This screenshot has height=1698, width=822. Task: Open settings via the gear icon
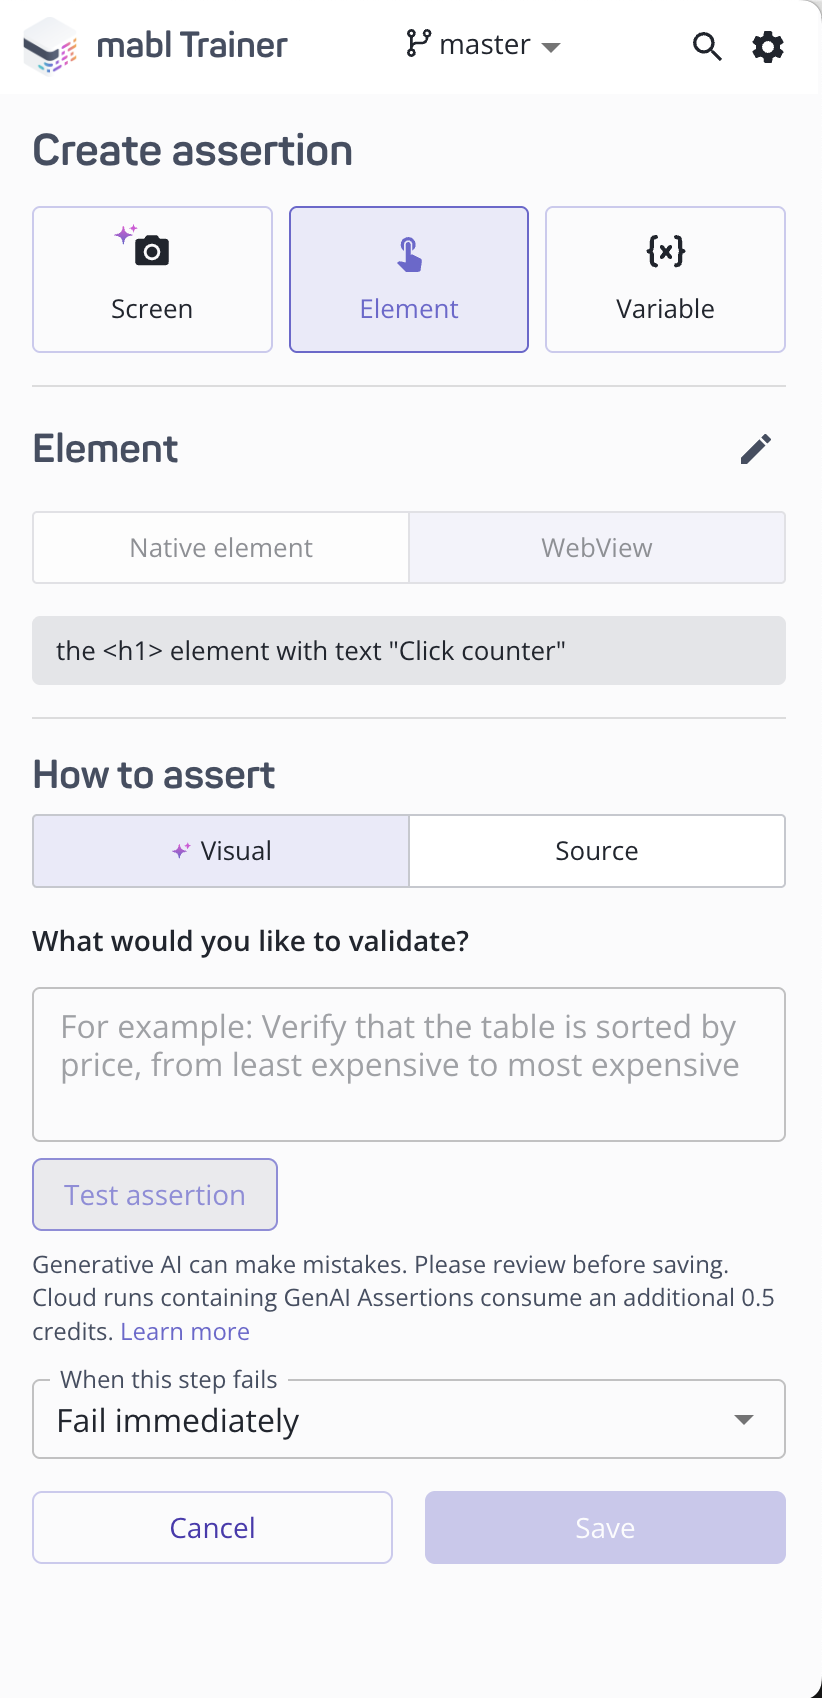coord(767,46)
